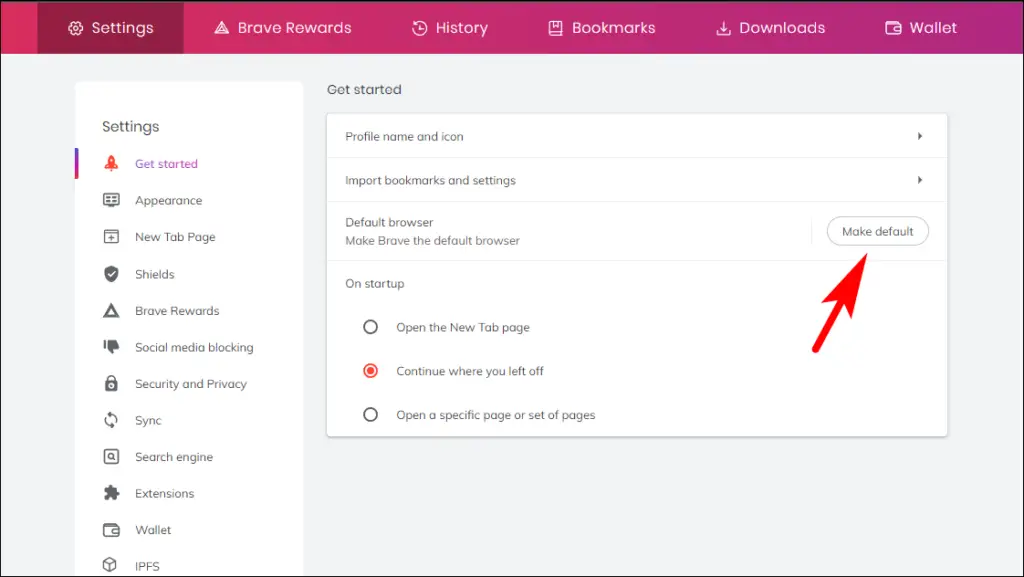This screenshot has width=1024, height=577.
Task: Click the Get started page heading
Action: [364, 89]
